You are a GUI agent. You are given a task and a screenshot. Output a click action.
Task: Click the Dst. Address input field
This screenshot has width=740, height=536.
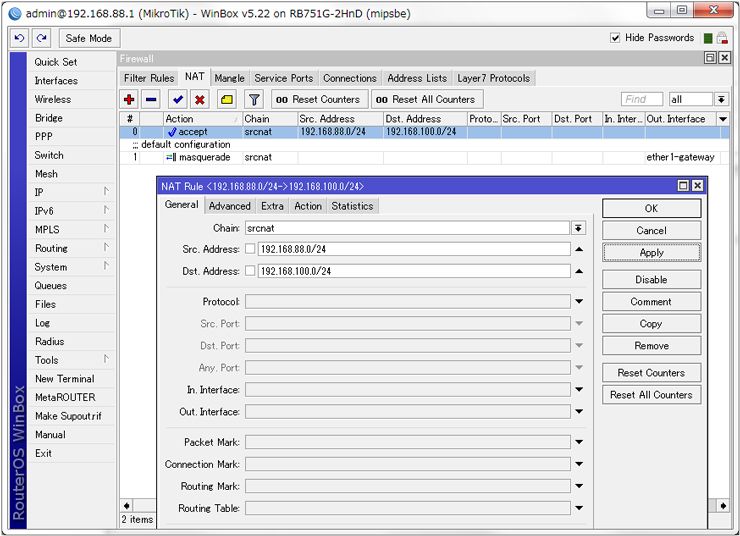(414, 271)
